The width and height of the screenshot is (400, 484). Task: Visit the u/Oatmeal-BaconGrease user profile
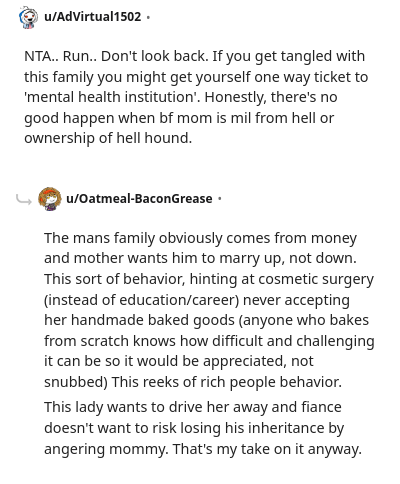click(139, 199)
